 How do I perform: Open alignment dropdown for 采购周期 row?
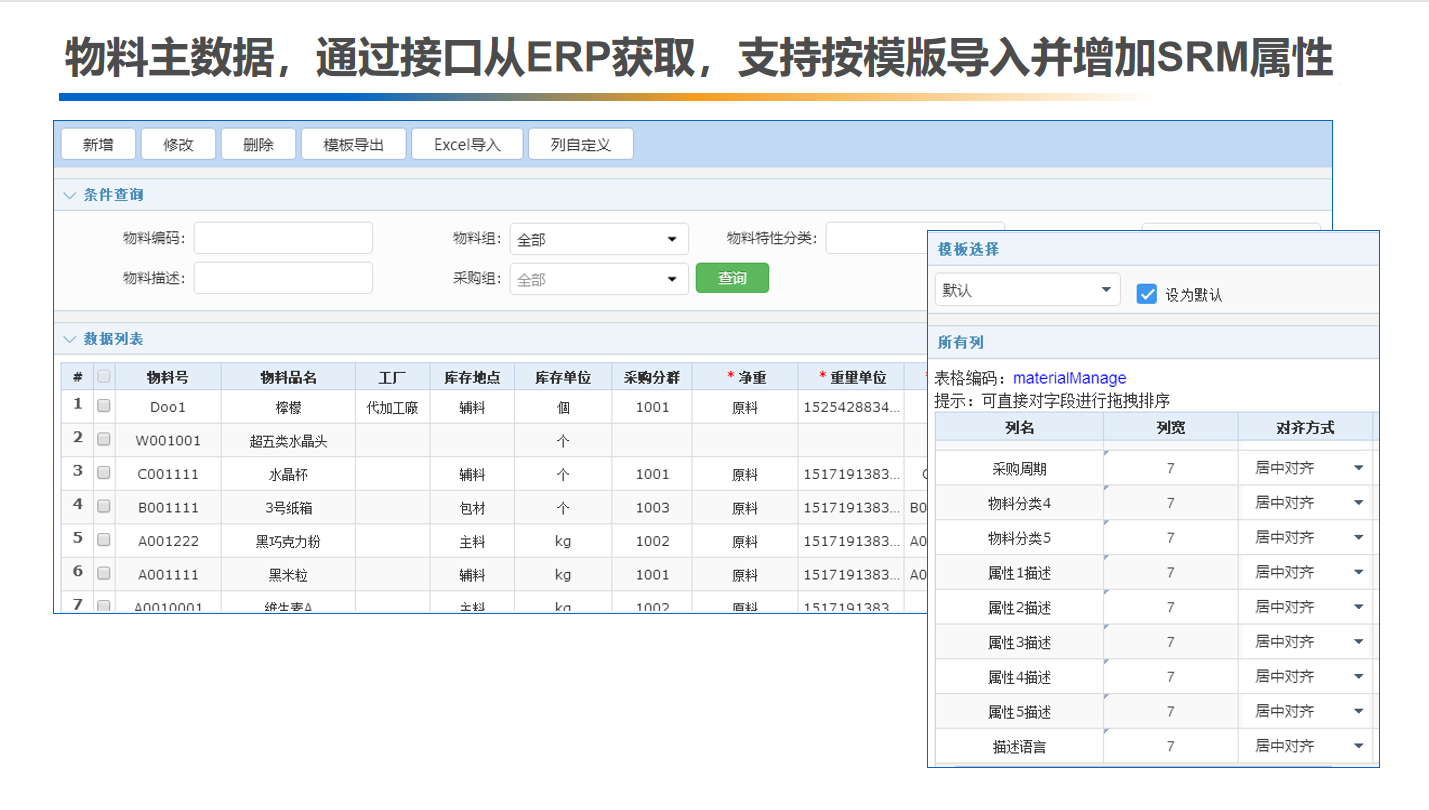pyautogui.click(x=1358, y=468)
